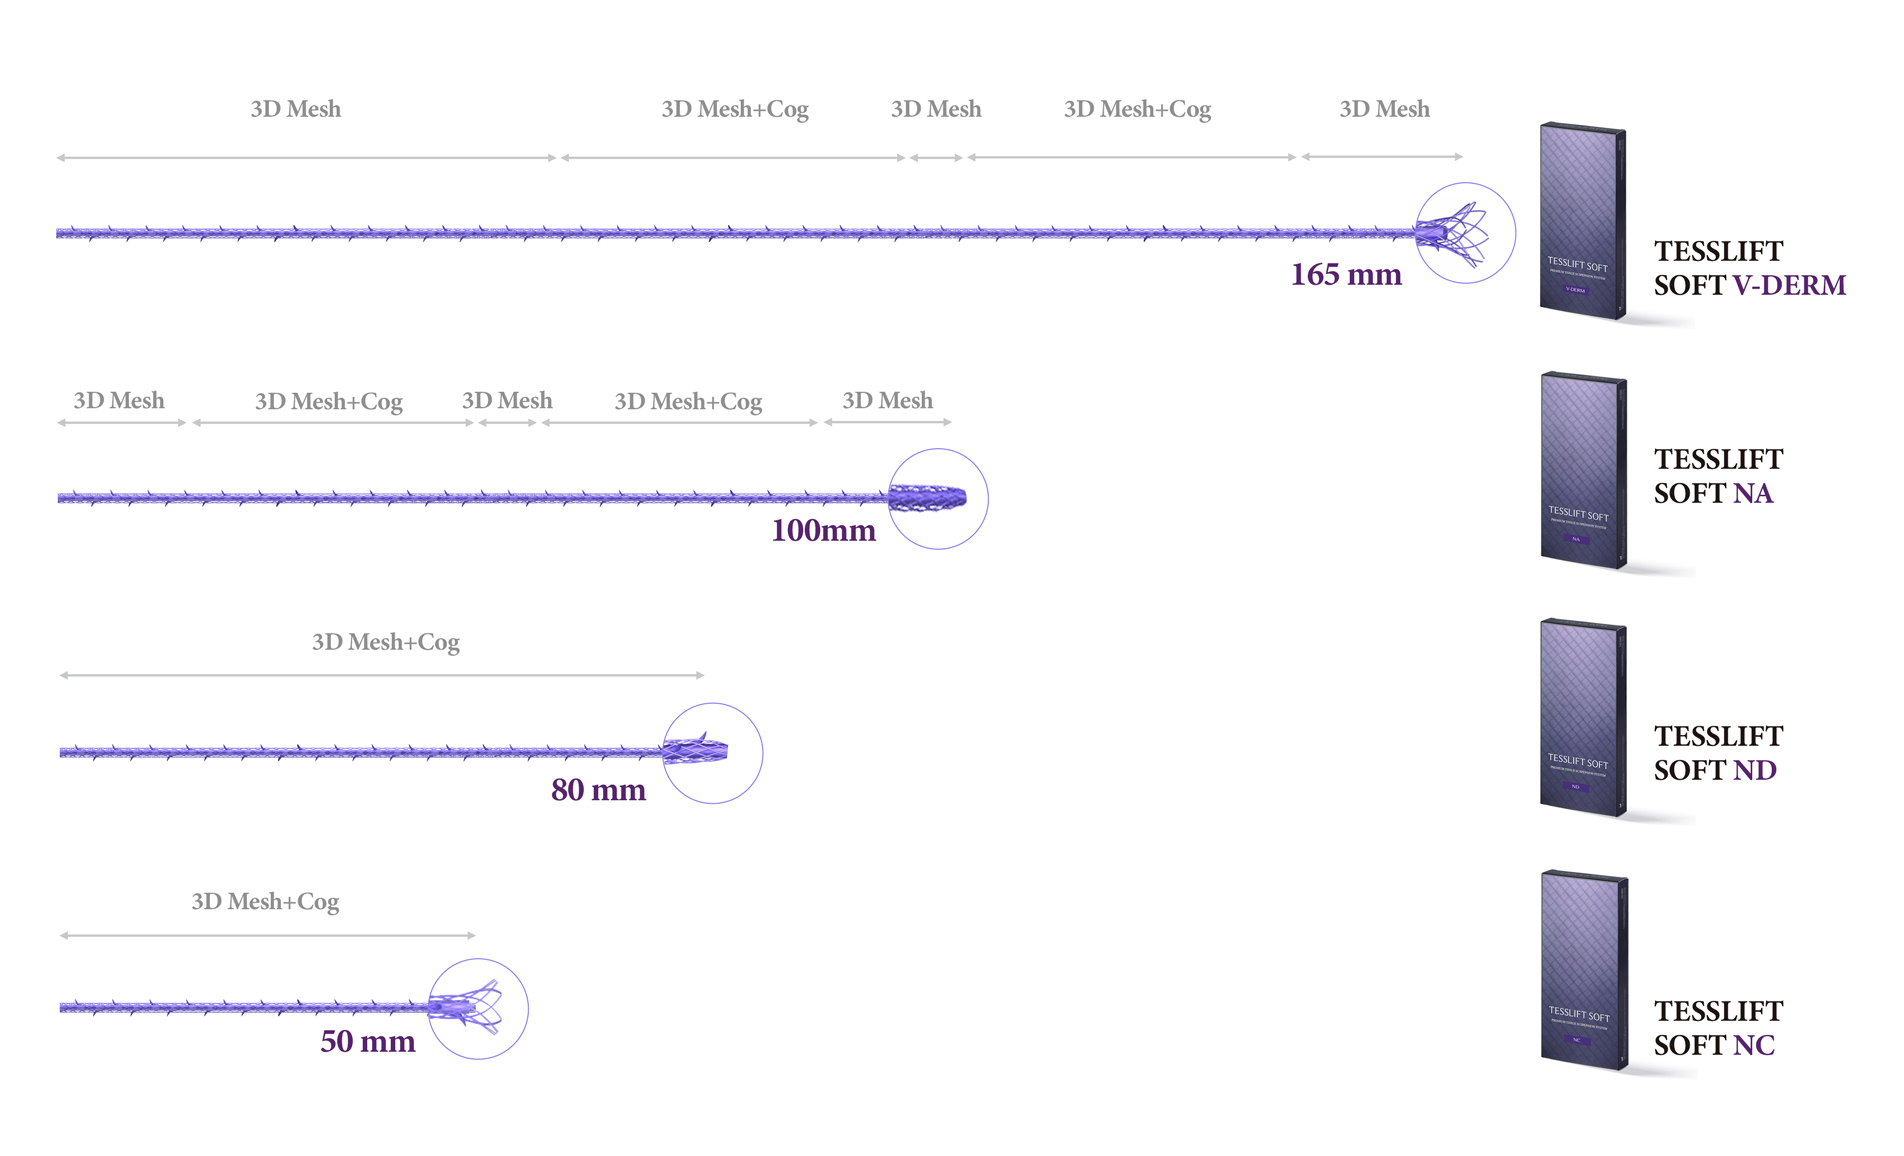Click the TESSLIFT SOFT ND product box
The height and width of the screenshot is (1156, 1904).
(1584, 718)
